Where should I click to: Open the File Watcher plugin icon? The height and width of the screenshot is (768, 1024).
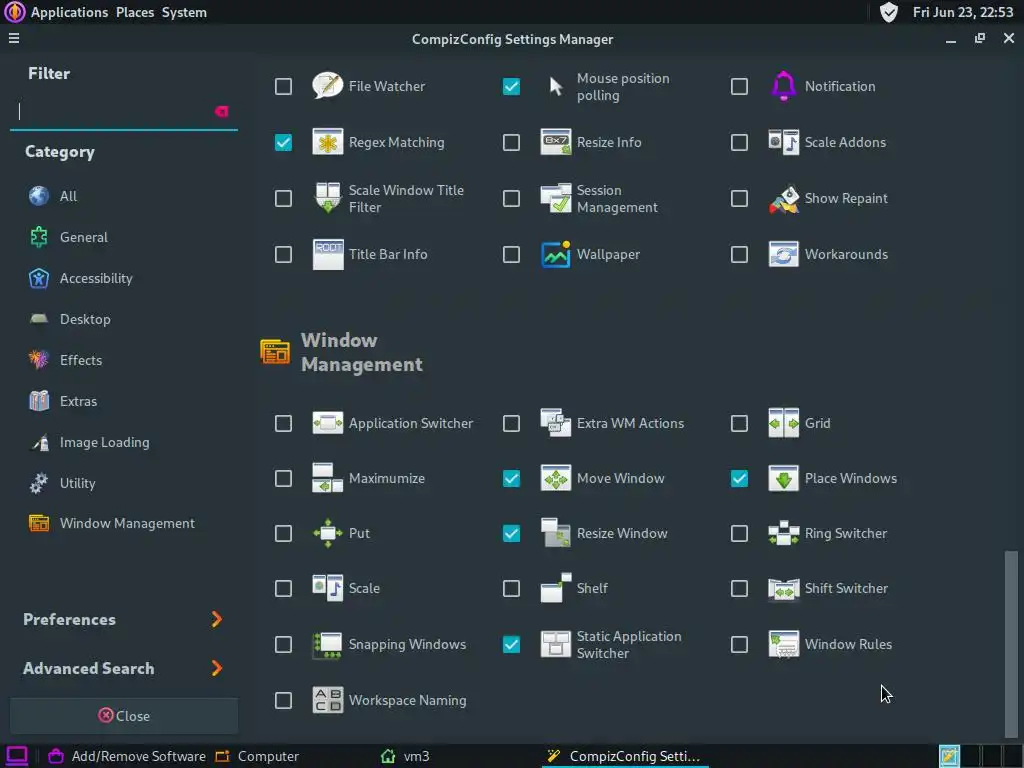pos(327,86)
